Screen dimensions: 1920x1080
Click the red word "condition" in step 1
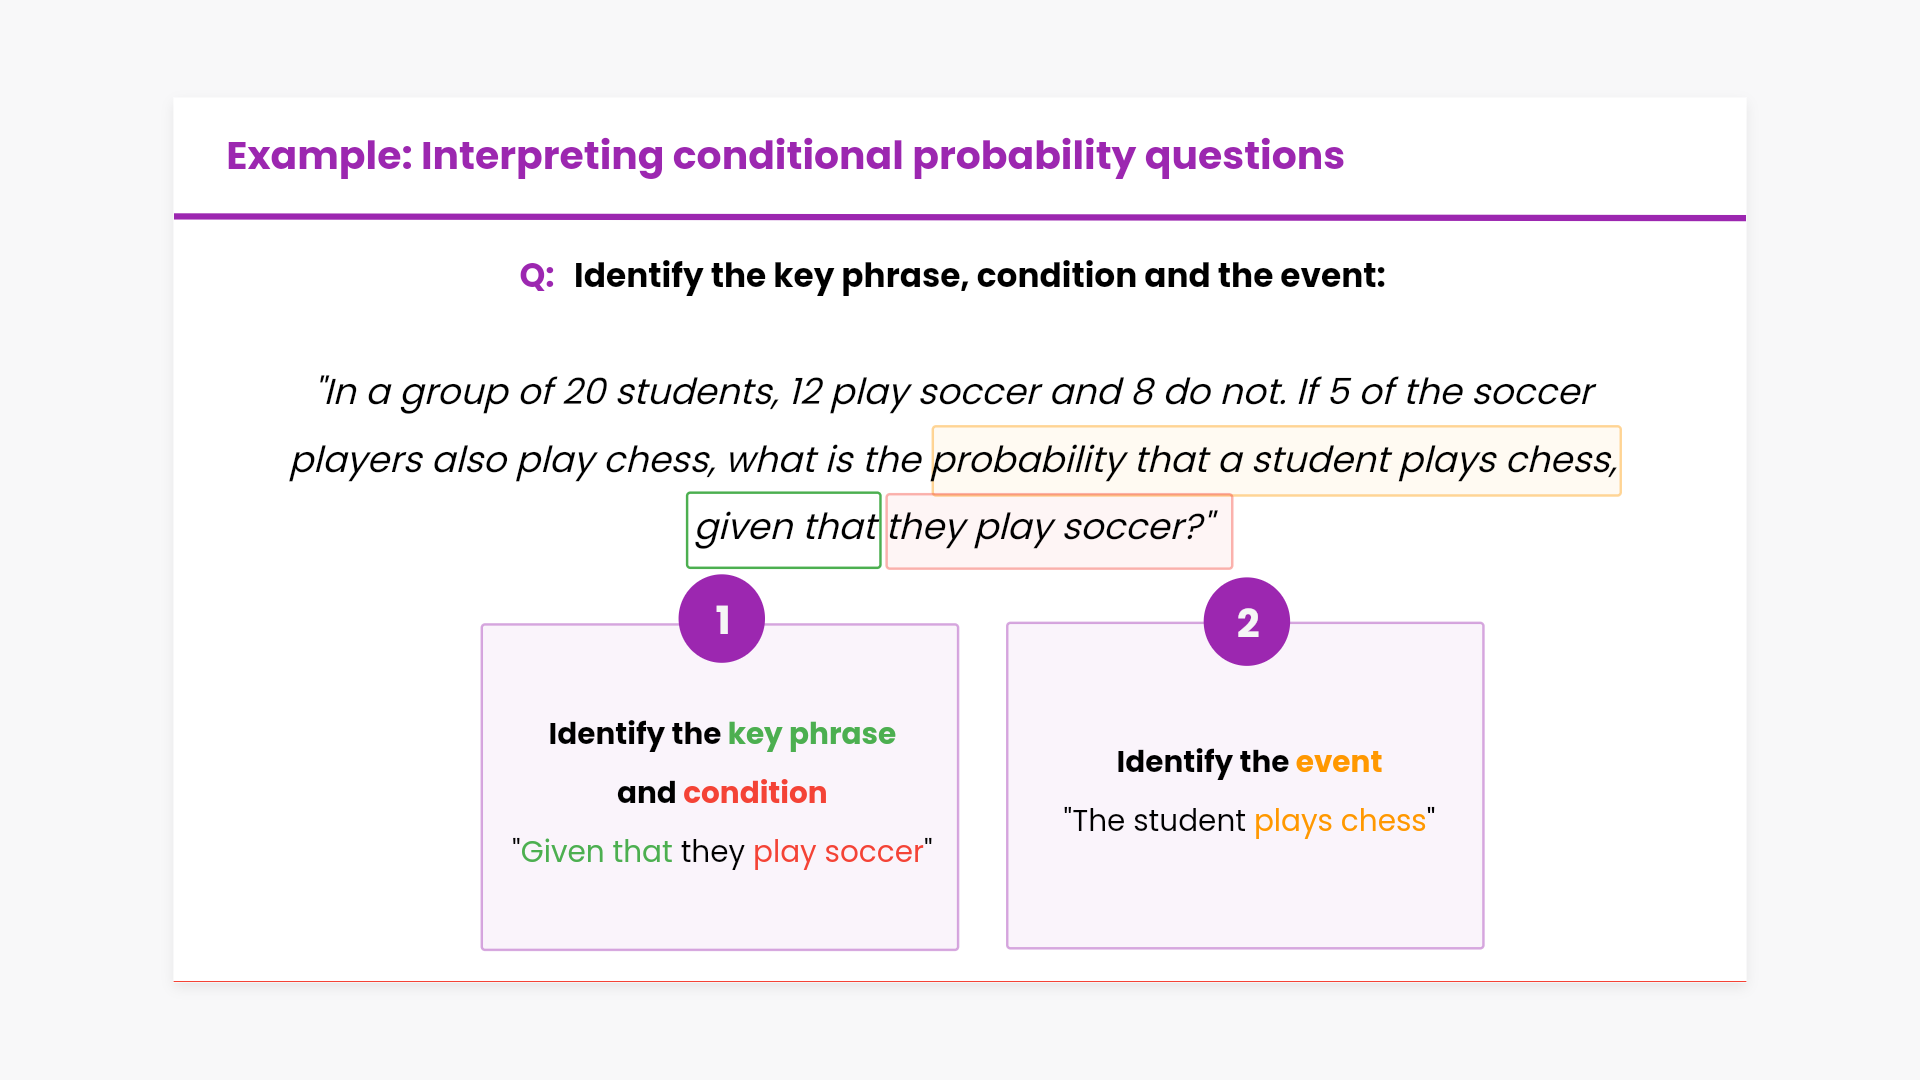[755, 793]
